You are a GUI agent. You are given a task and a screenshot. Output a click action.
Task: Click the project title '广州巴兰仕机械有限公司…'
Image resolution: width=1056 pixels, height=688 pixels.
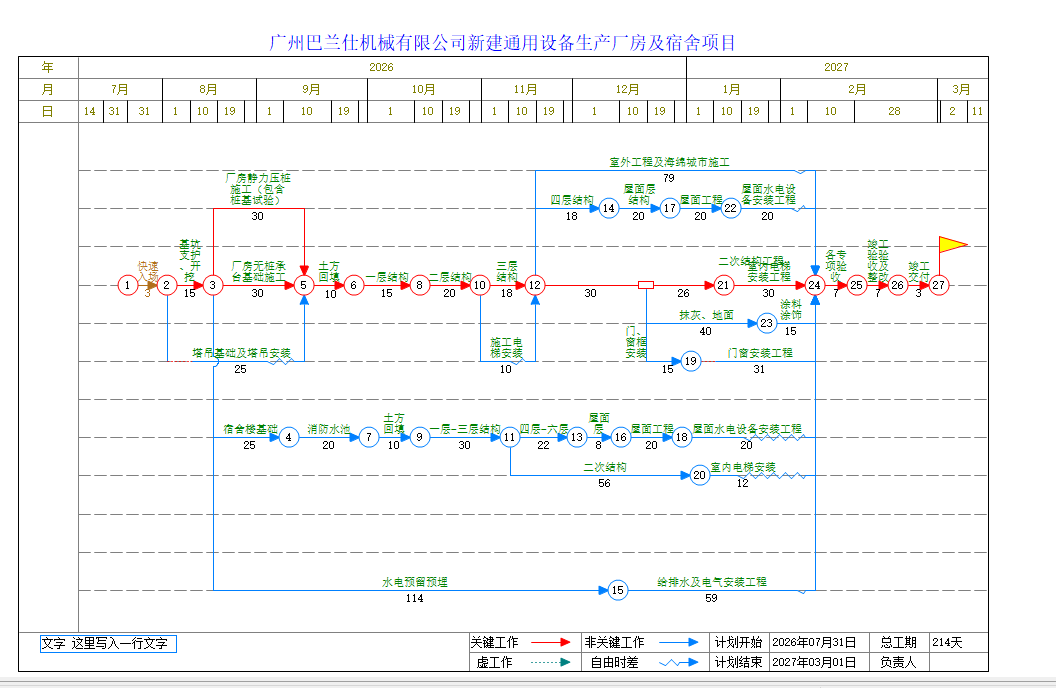[x=502, y=43]
